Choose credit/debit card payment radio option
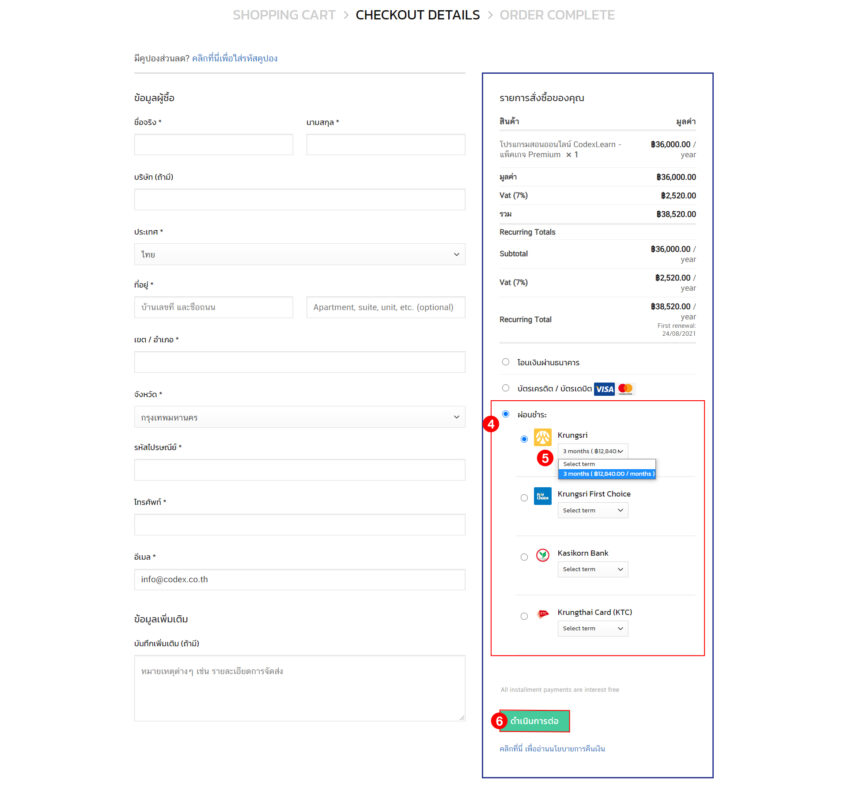Viewport: 848px width, 800px height. click(x=506, y=388)
